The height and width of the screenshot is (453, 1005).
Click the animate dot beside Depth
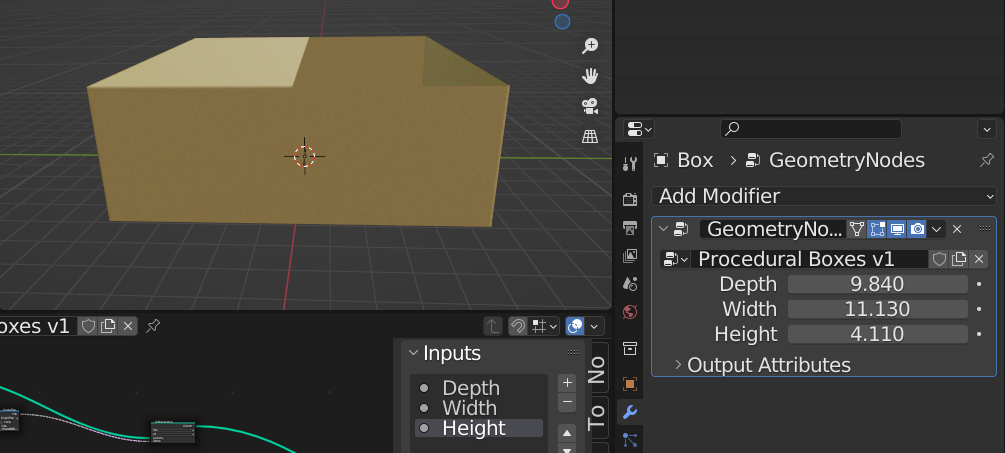979,284
